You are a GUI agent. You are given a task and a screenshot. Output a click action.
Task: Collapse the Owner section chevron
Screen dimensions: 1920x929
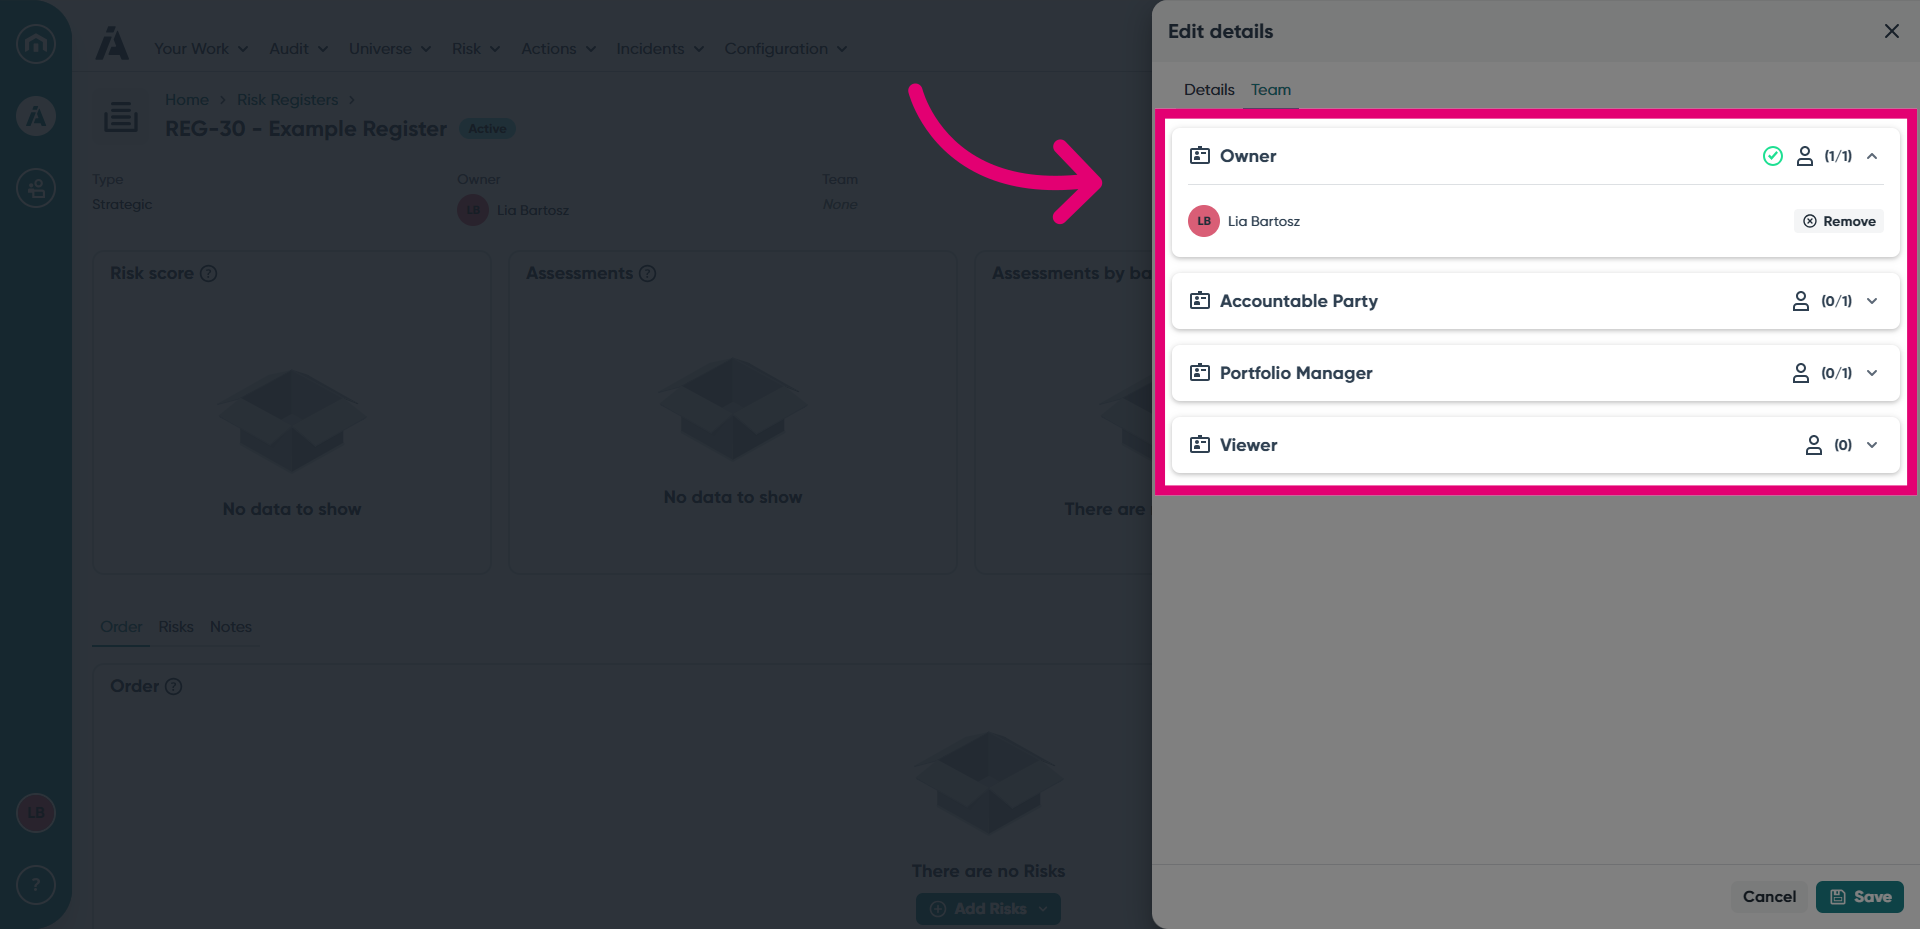click(1872, 156)
